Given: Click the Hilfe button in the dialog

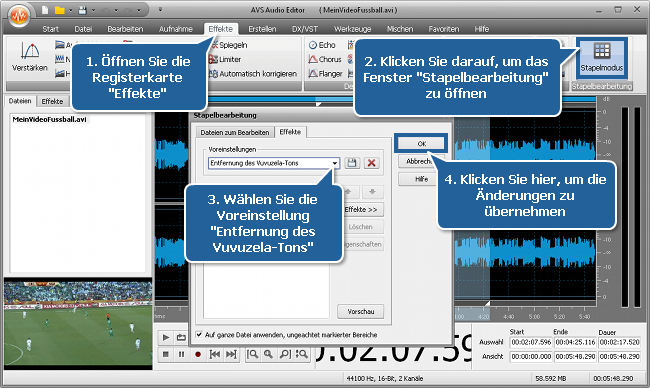Looking at the screenshot, I should point(417,179).
